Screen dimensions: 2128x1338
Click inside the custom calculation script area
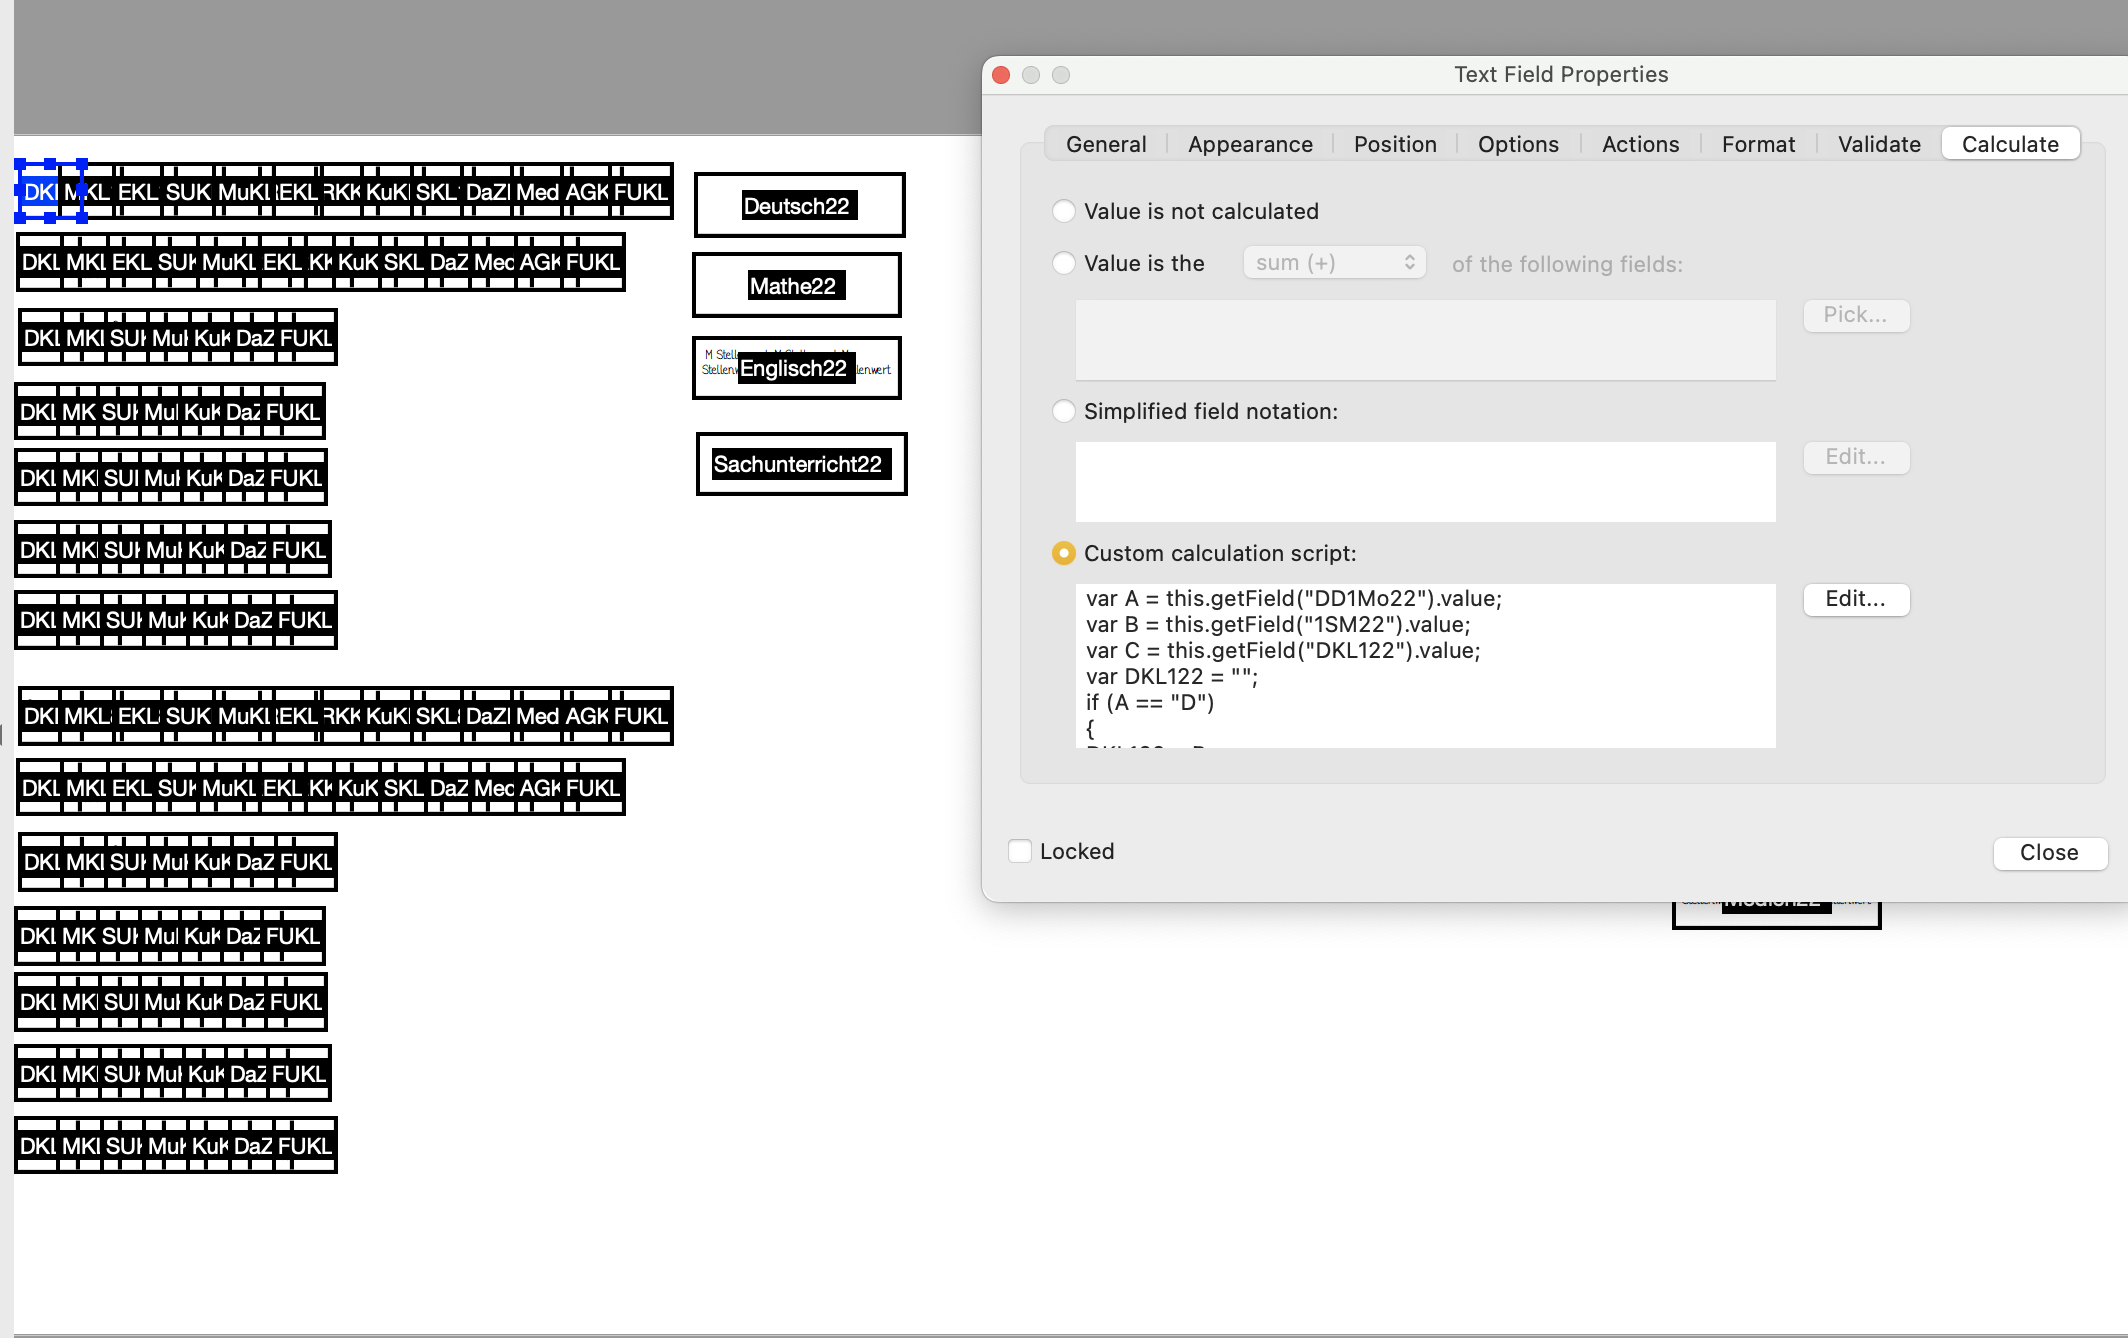[x=1424, y=665]
